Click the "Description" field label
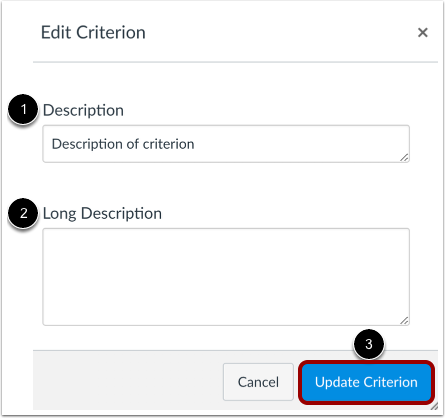The width and height of the screenshot is (445, 418). (83, 110)
